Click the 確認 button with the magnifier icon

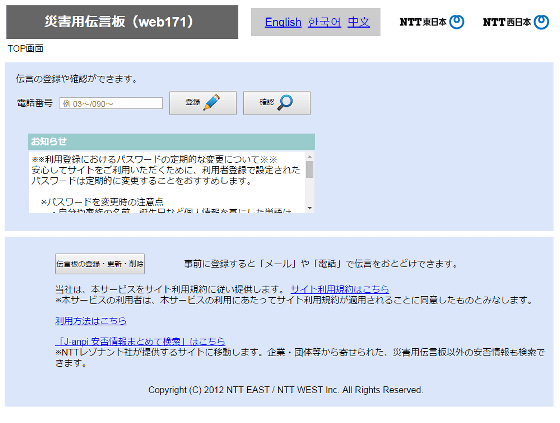pyautogui.click(x=277, y=103)
